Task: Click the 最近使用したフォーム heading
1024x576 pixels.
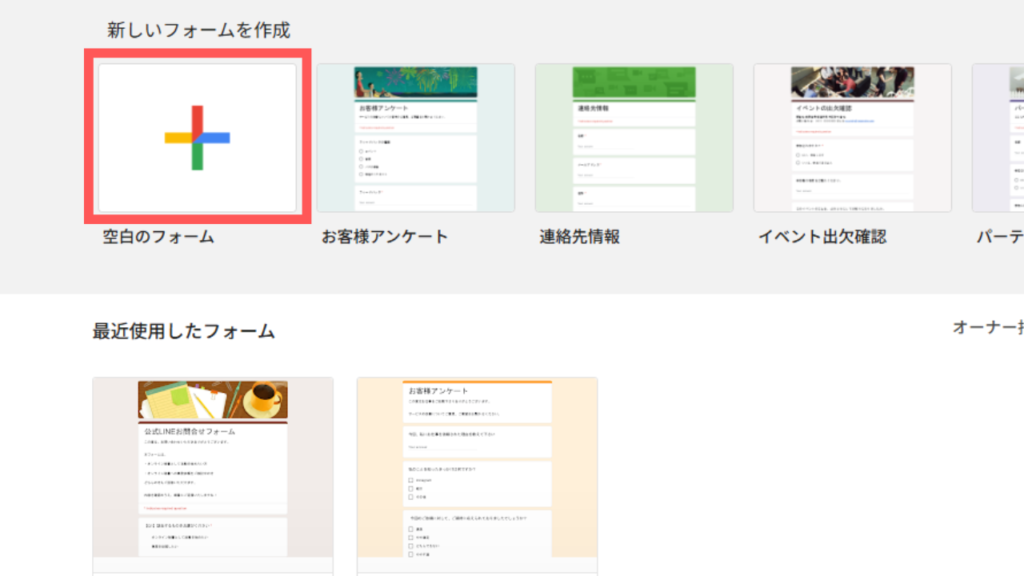Action: click(183, 331)
